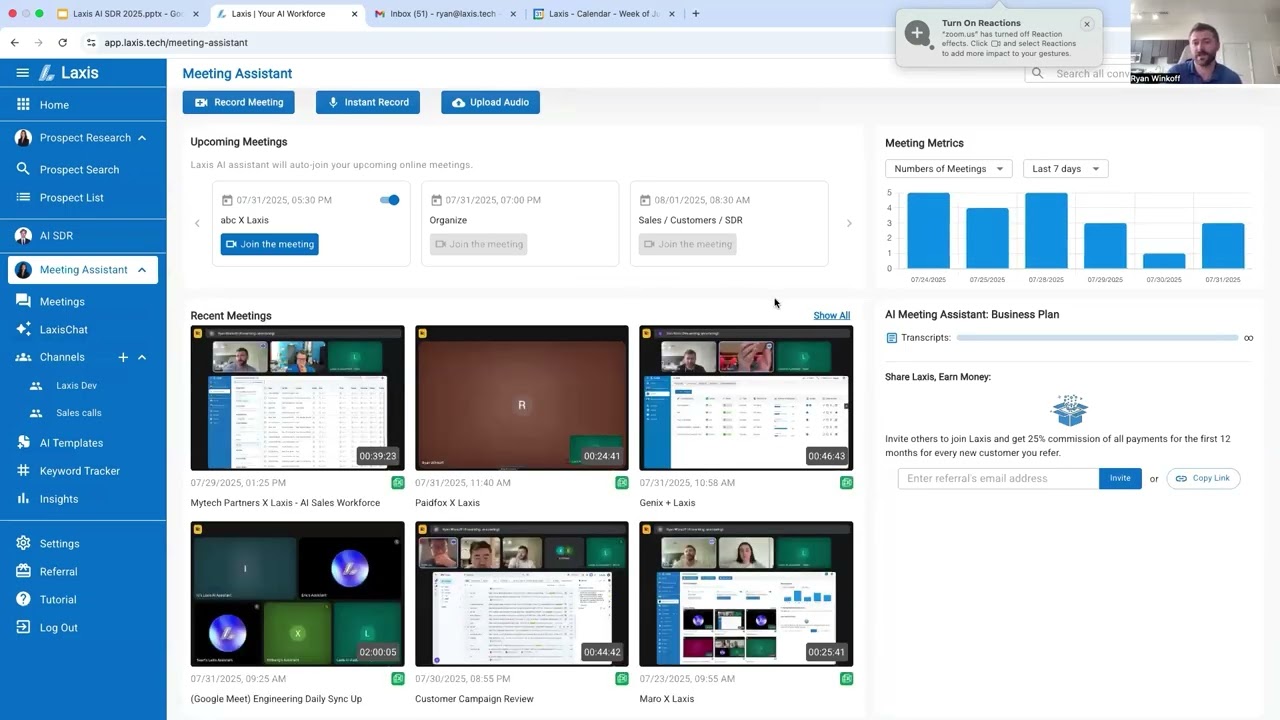
Task: Close the Laxis | Your AI Workforce tab
Action: coord(354,14)
